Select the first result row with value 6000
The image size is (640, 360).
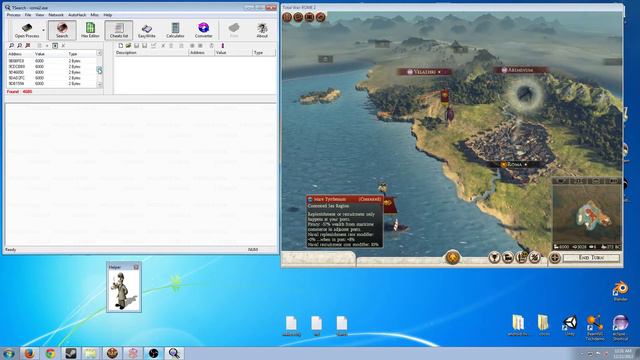(51, 61)
